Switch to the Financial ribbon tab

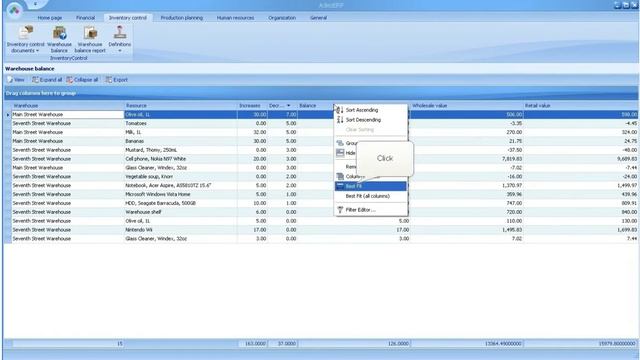pyautogui.click(x=85, y=18)
